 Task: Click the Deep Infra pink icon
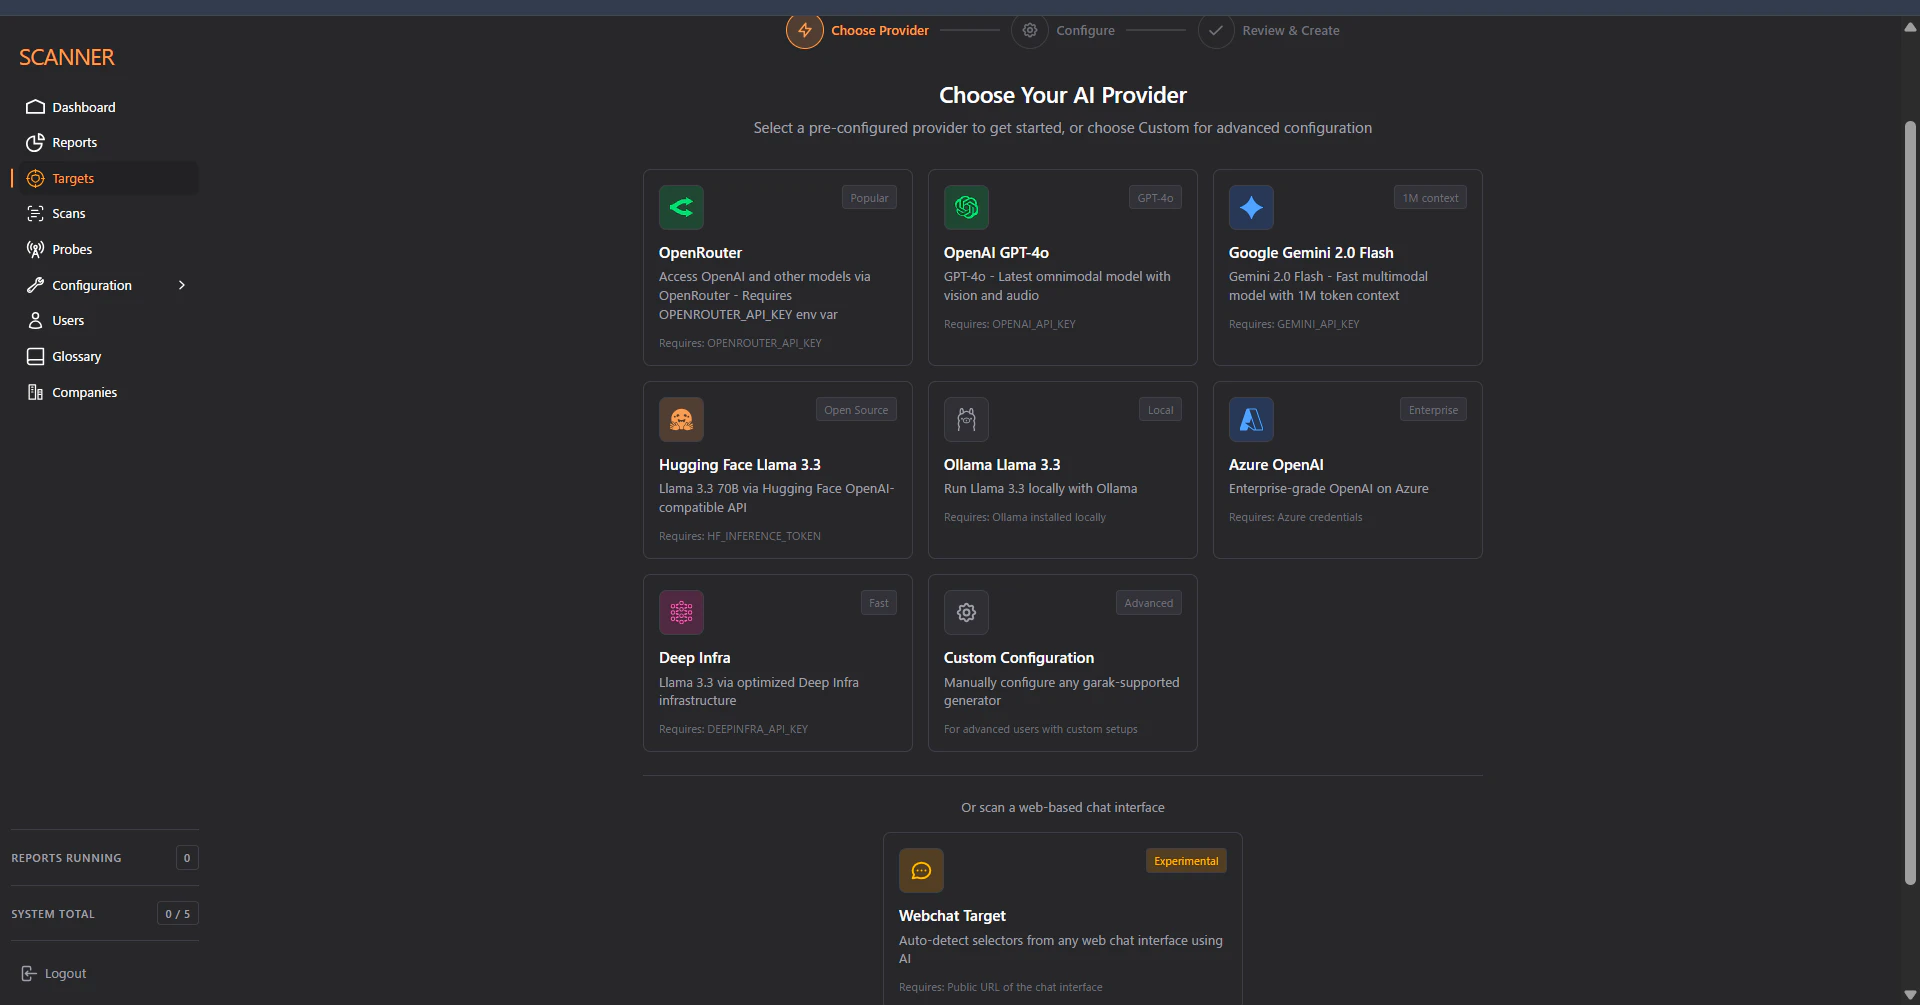tap(681, 613)
